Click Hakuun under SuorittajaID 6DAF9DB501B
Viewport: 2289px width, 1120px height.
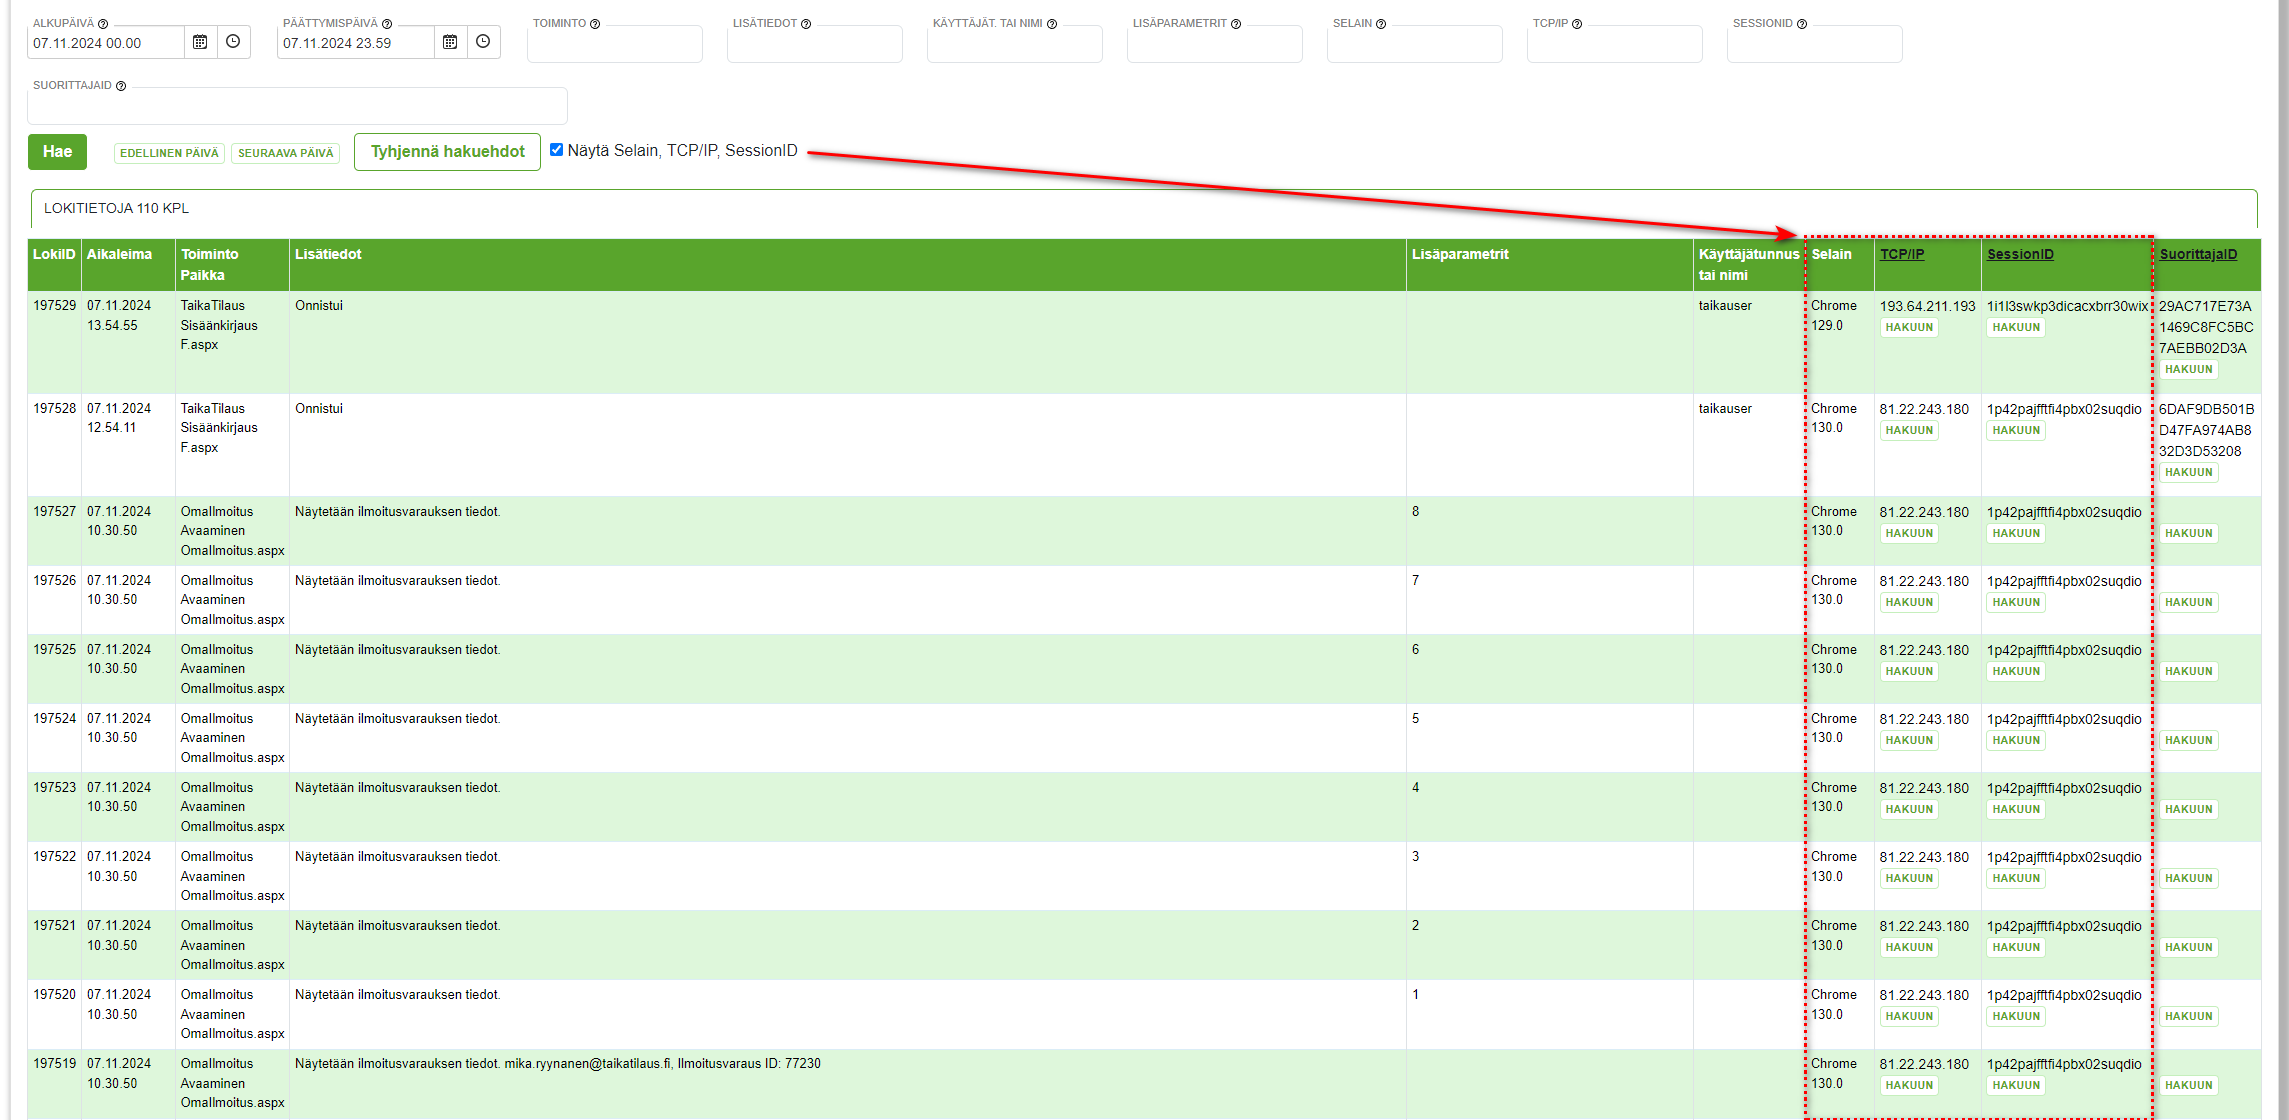click(x=2188, y=473)
